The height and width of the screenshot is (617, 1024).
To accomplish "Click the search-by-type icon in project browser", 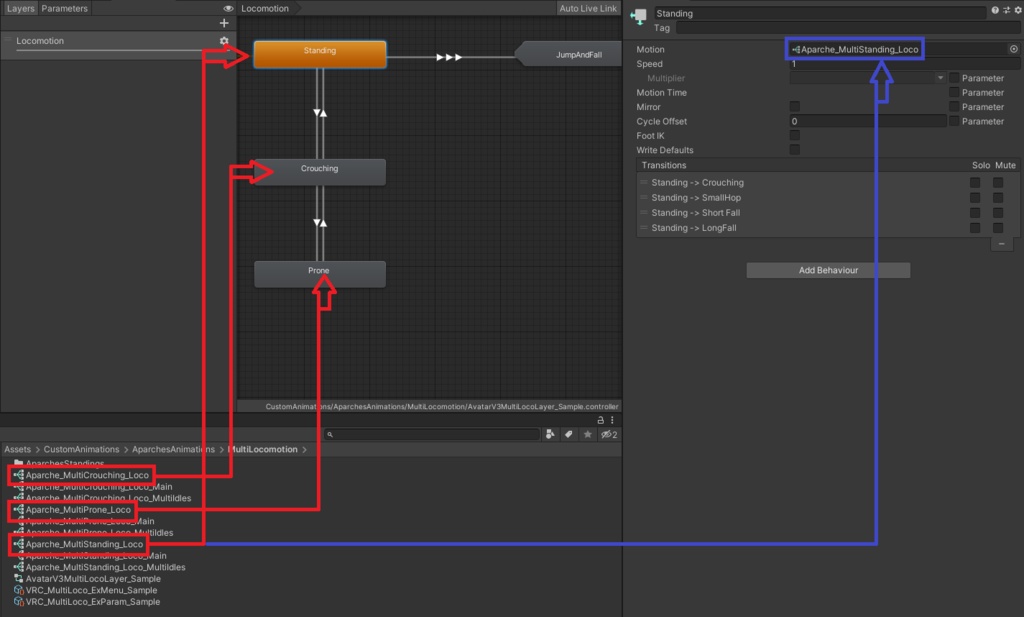I will [x=549, y=434].
